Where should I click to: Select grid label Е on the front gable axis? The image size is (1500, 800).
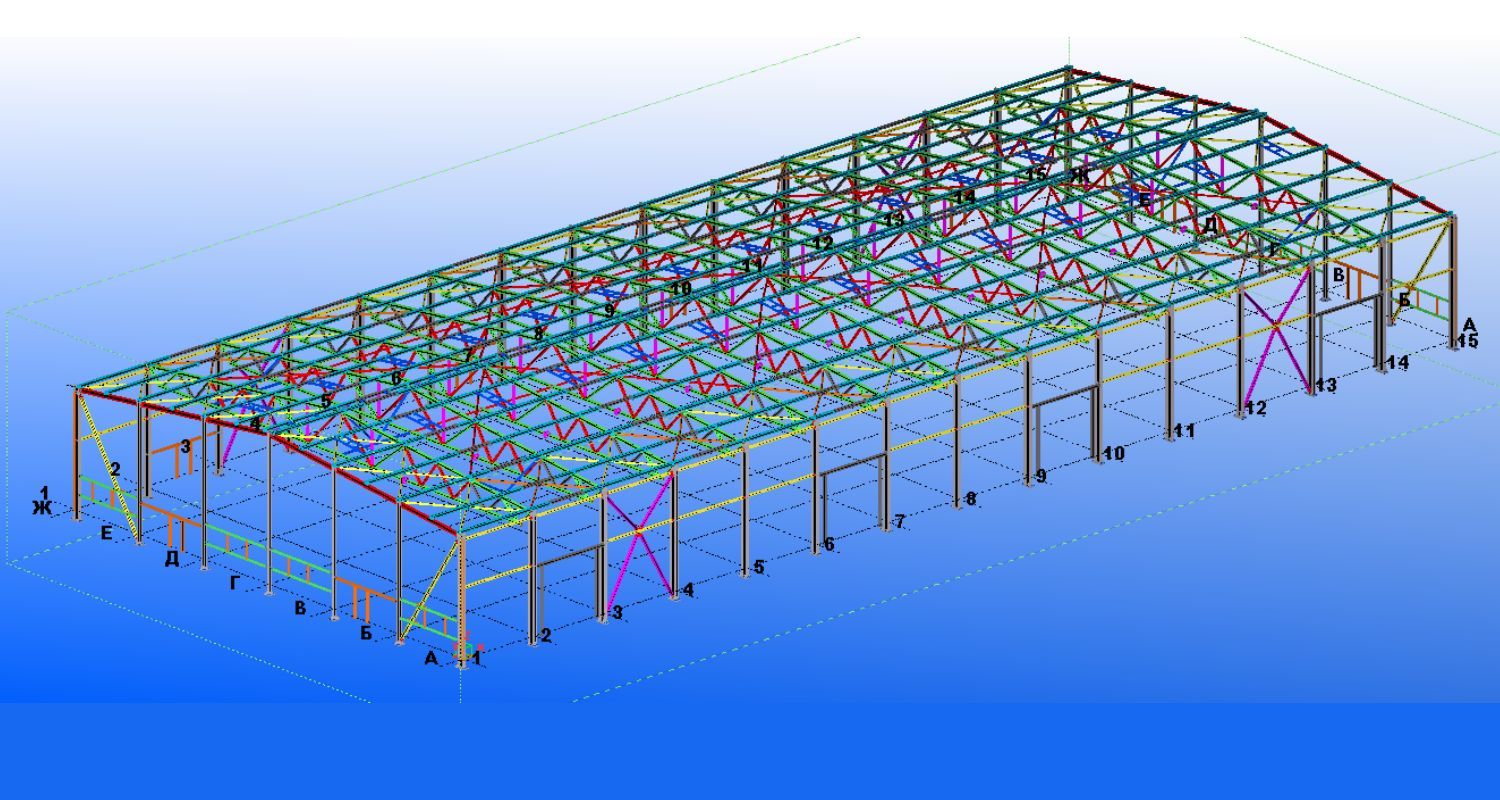(107, 533)
